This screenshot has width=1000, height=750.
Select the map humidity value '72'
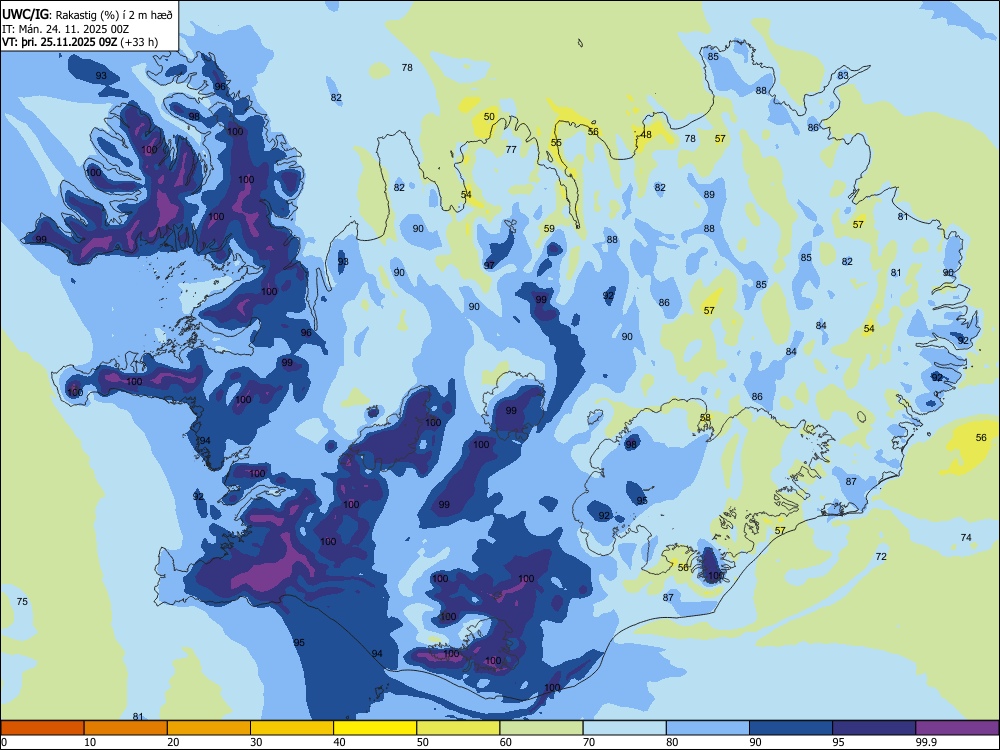881,557
